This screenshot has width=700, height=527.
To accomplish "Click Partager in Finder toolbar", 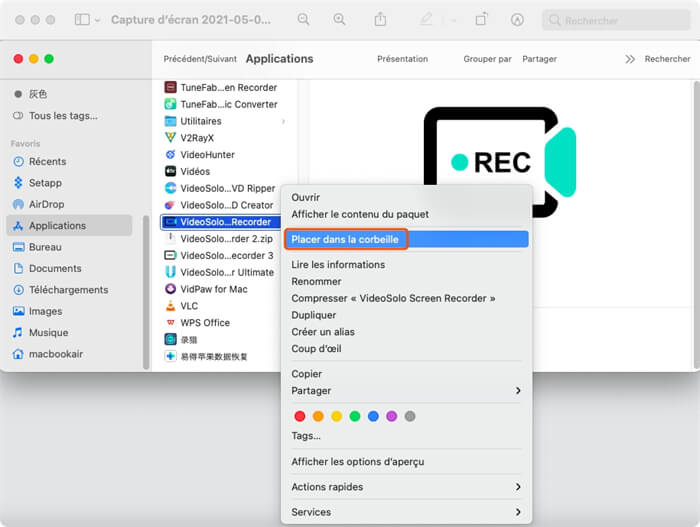I will click(539, 59).
